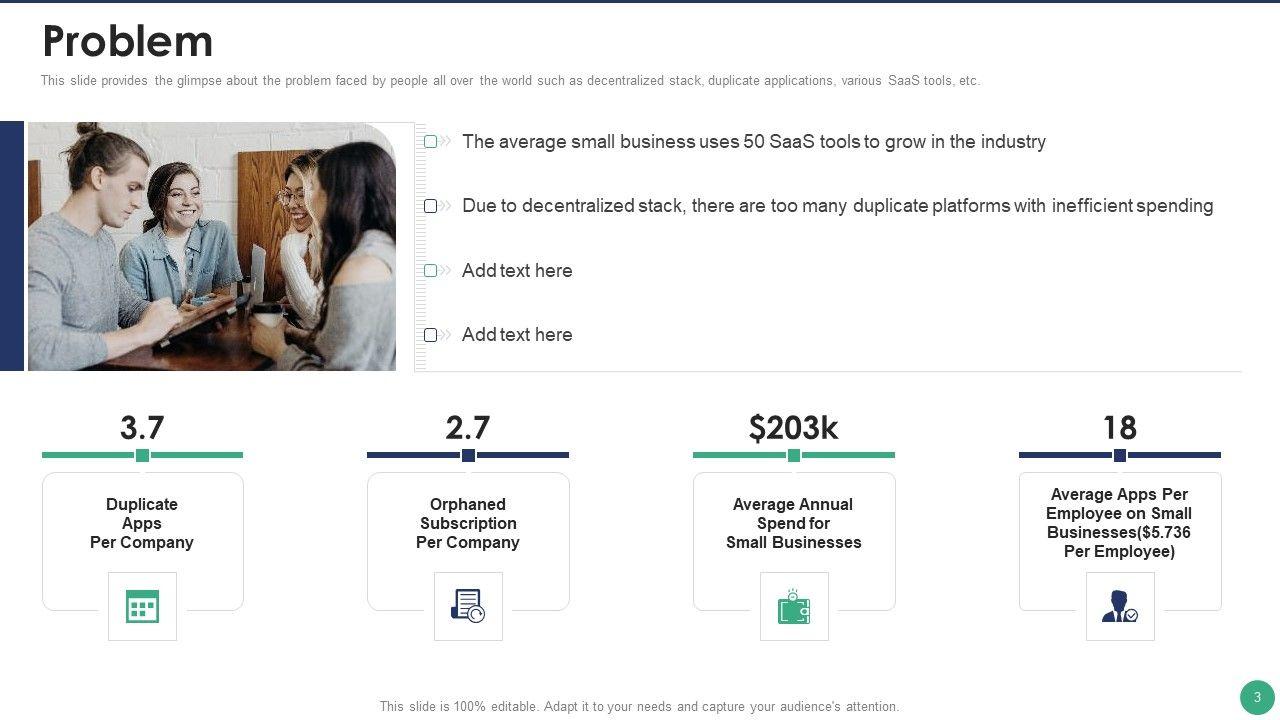
Task: Click the orphaned subscription document icon
Action: [468, 606]
